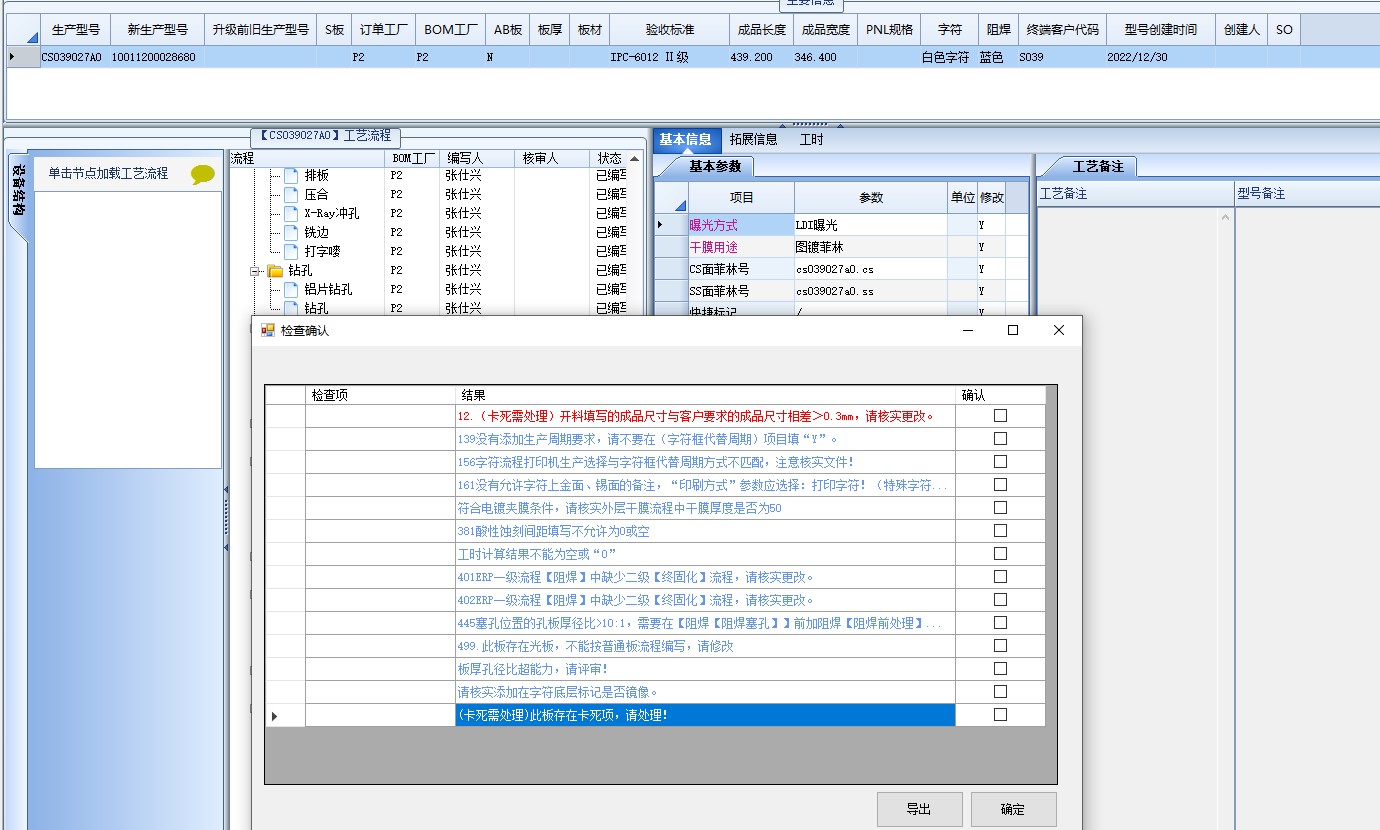Click the 导出 export button
The height and width of the screenshot is (830, 1380).
919,809
